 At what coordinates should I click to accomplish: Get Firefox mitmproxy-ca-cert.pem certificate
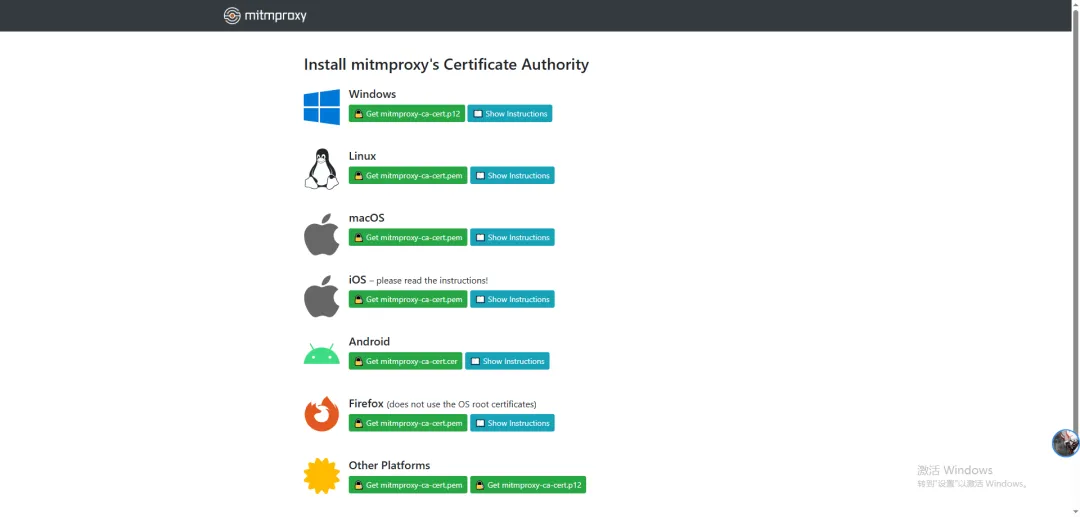point(408,424)
